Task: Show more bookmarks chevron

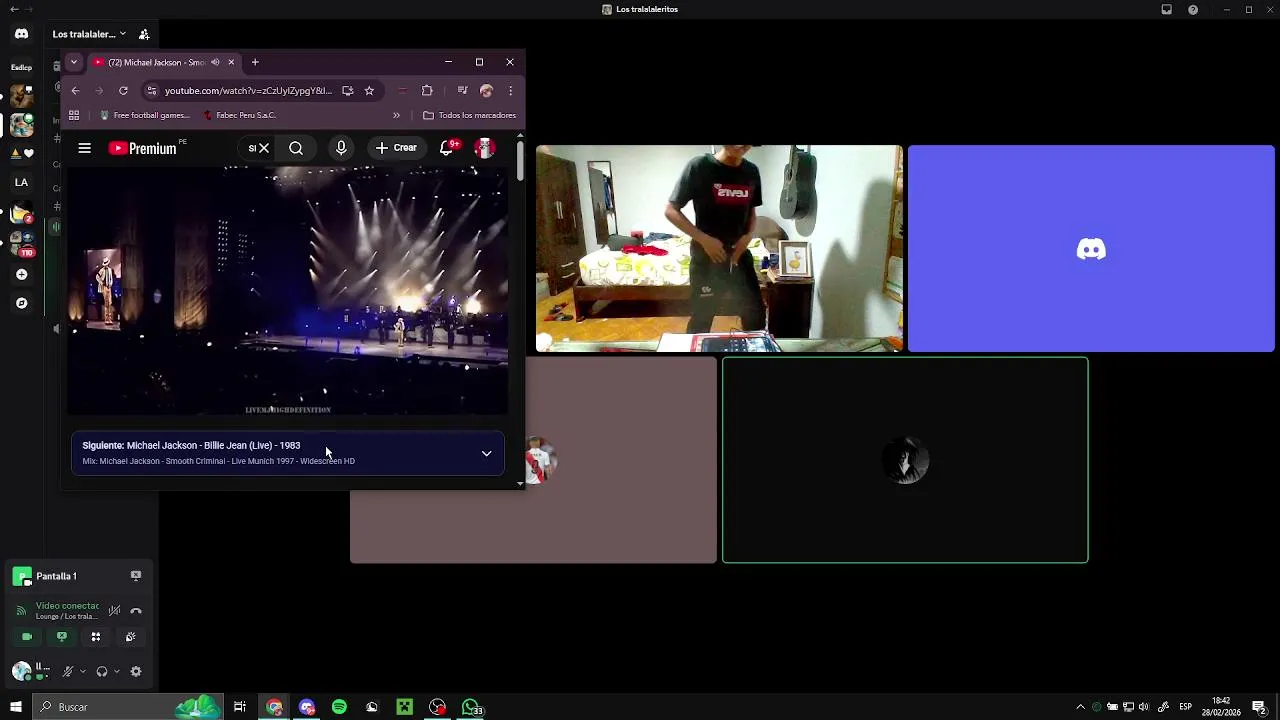Action: coord(396,115)
